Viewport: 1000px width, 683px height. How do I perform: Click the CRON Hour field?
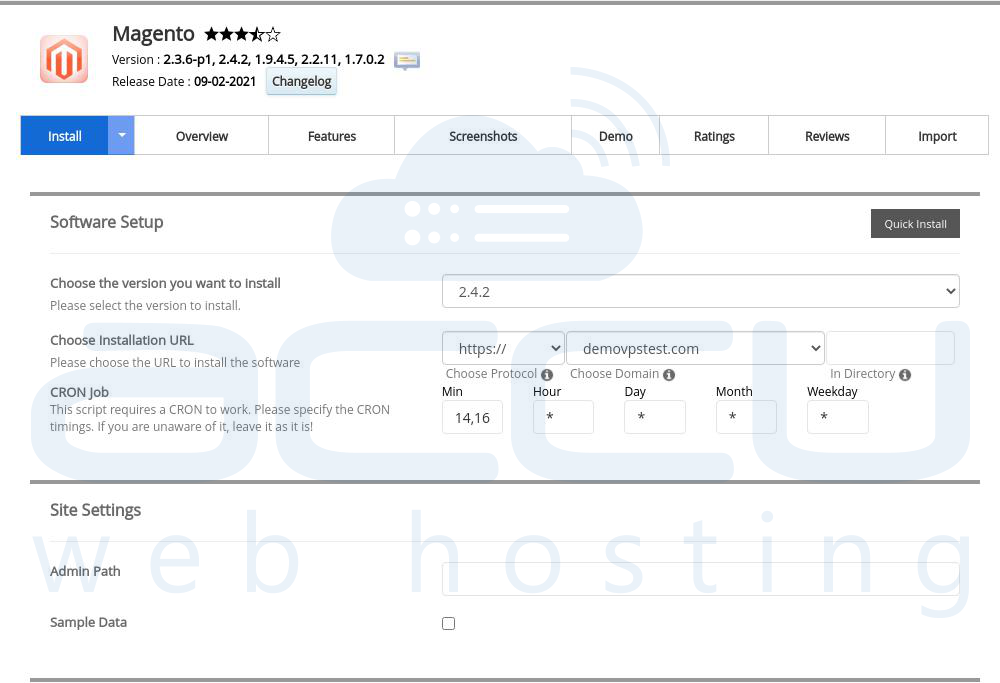click(x=563, y=417)
